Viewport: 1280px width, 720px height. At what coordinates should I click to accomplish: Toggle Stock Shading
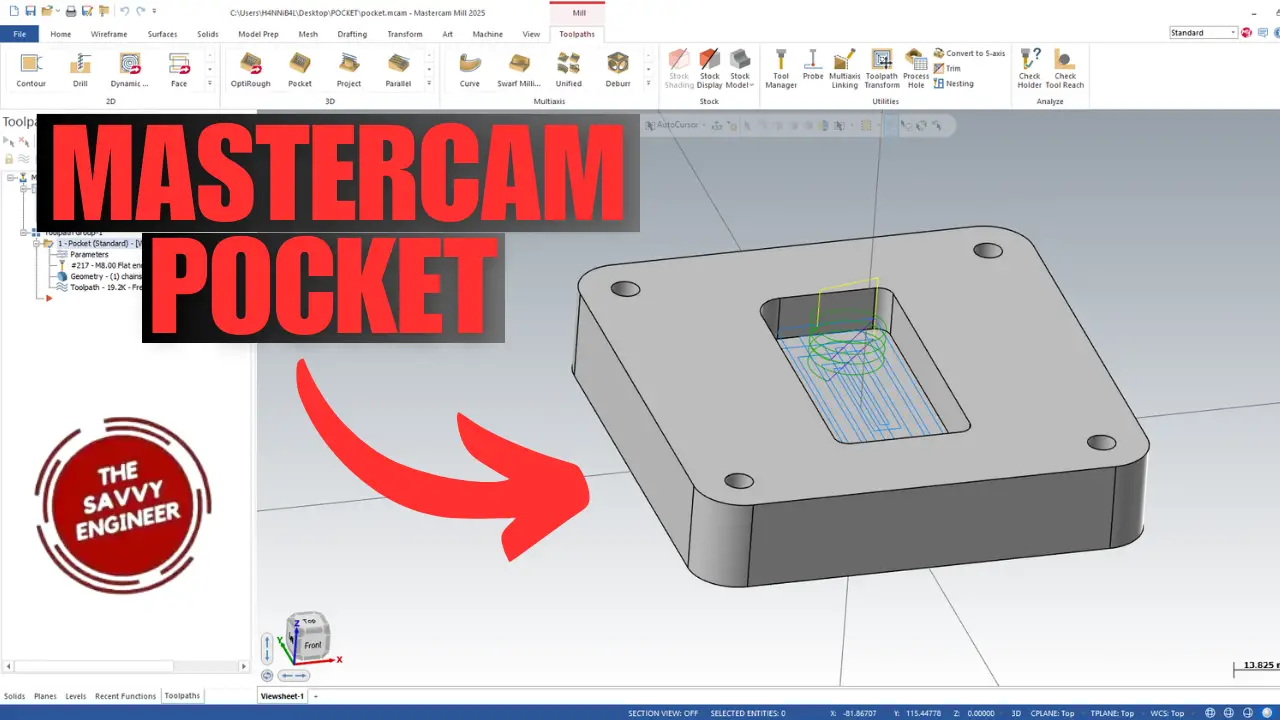(x=679, y=69)
